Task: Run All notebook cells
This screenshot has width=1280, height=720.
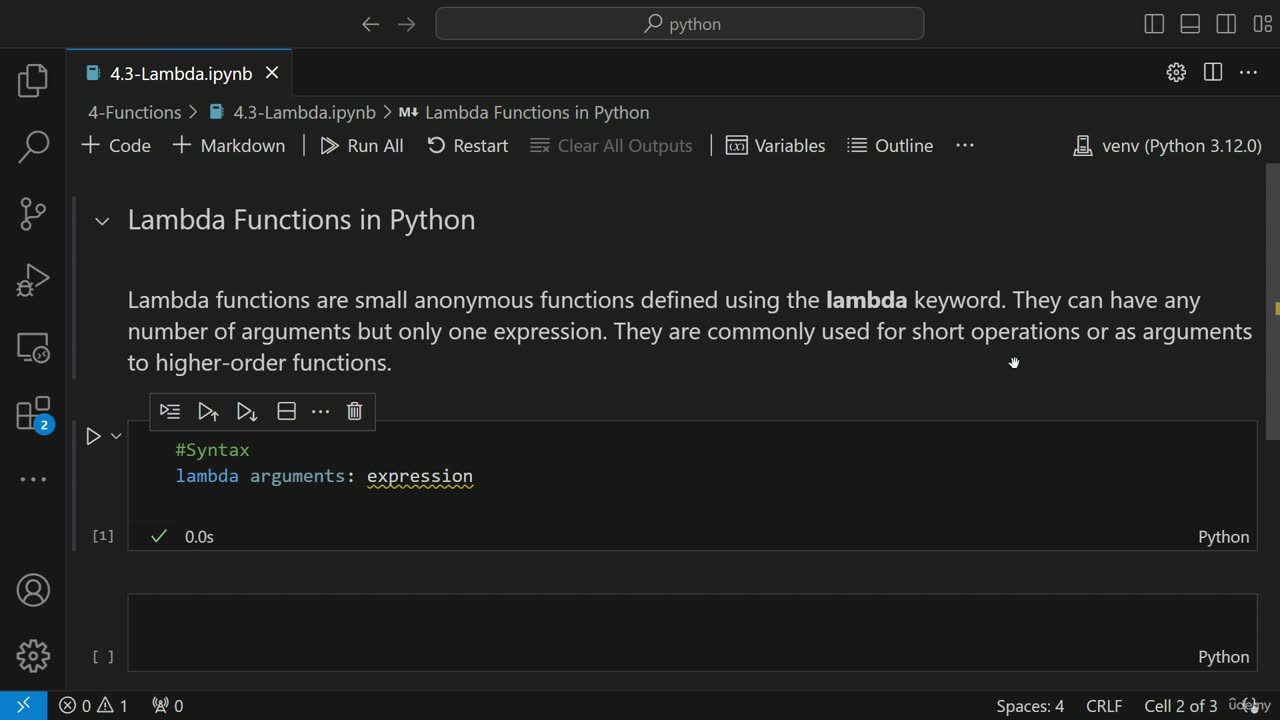Action: (362, 145)
